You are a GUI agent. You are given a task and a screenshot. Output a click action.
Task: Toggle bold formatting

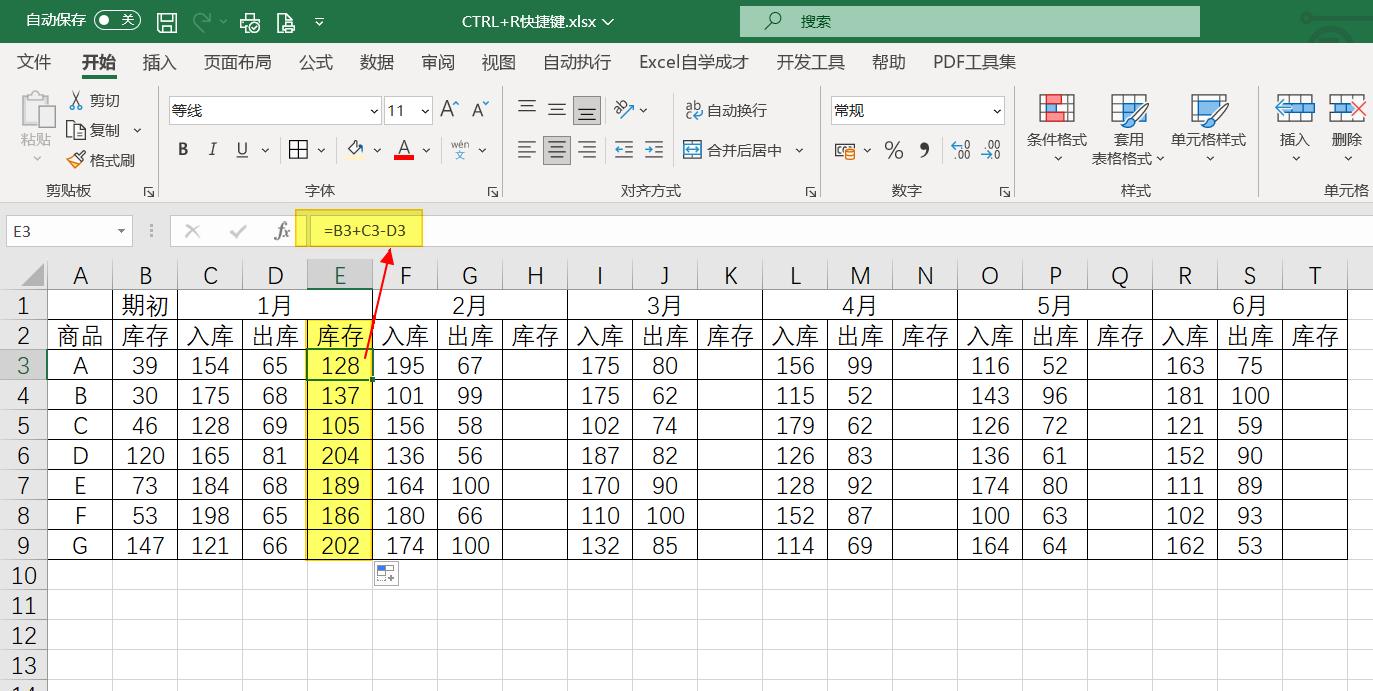(182, 148)
